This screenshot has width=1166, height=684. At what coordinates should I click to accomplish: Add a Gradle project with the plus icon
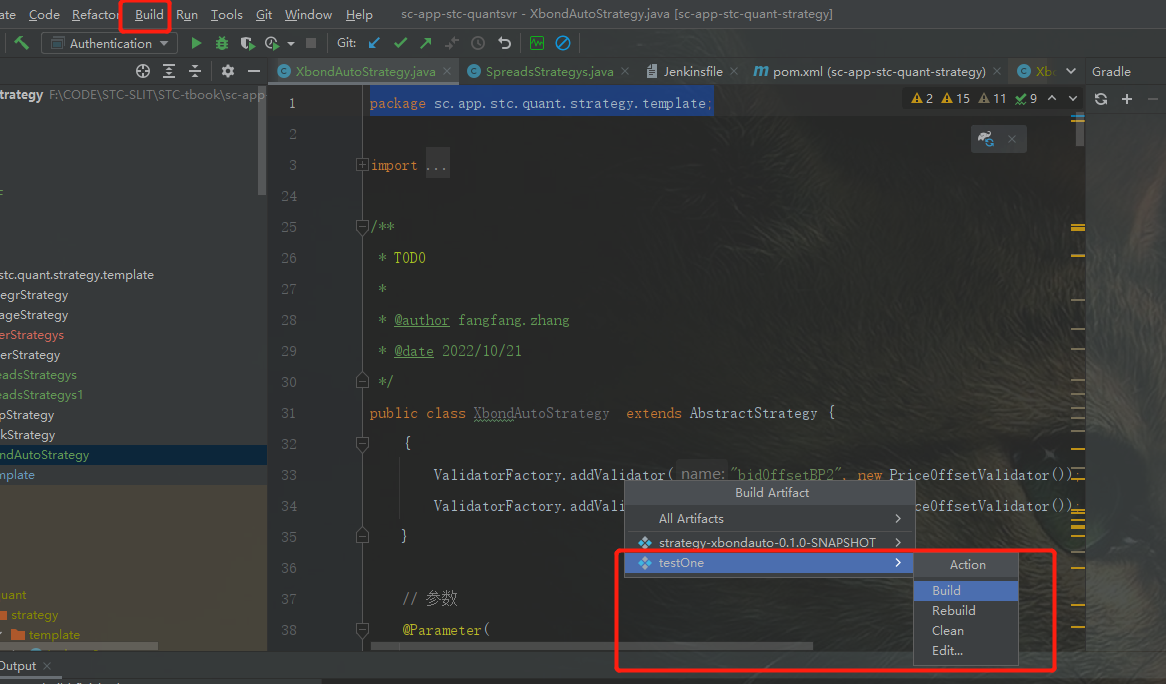[1127, 99]
